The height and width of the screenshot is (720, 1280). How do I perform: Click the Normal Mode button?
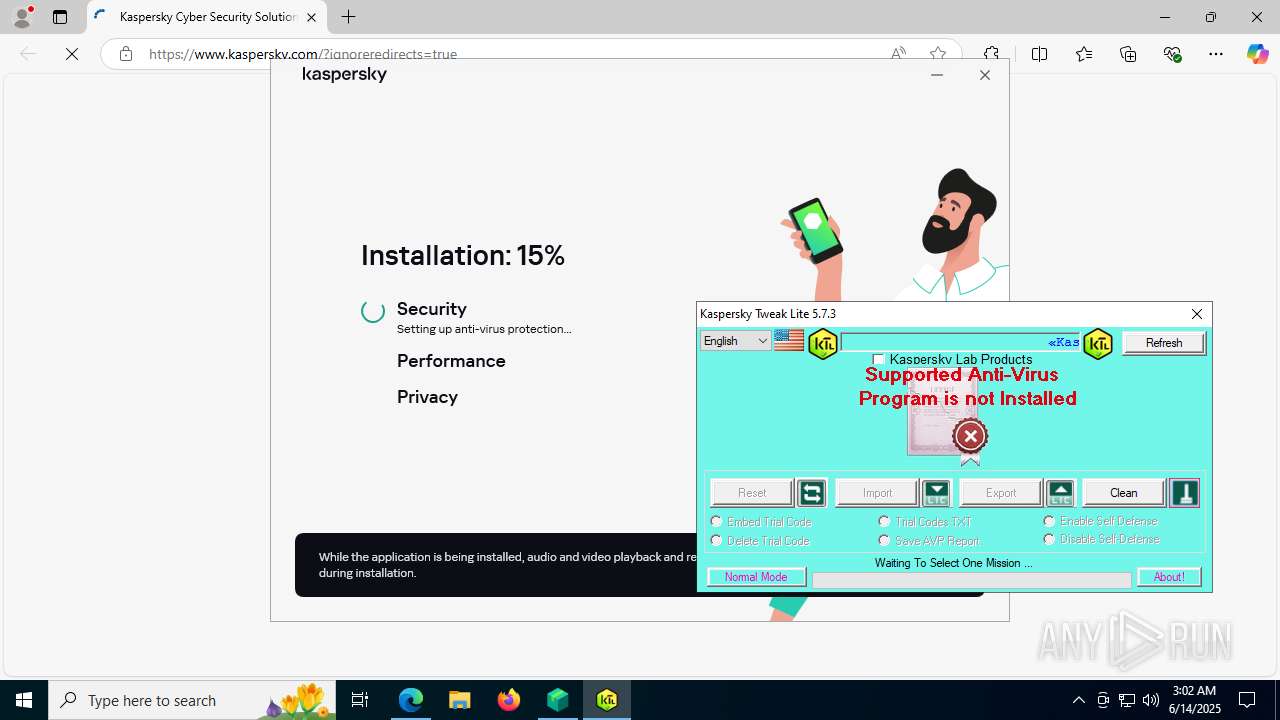click(756, 577)
